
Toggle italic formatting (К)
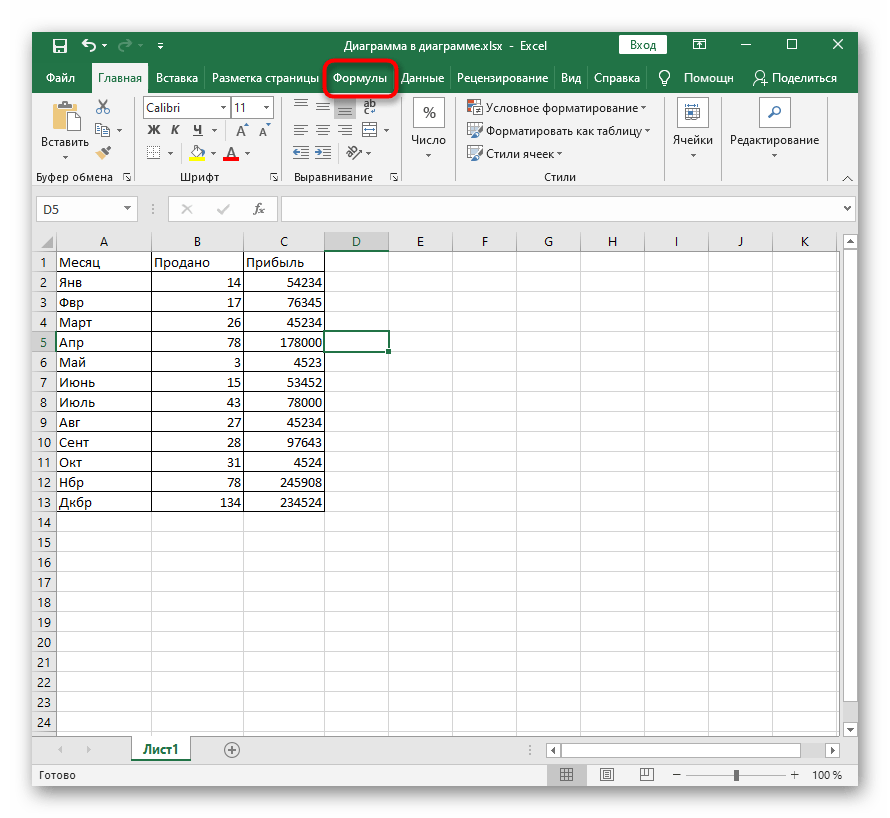[x=175, y=130]
